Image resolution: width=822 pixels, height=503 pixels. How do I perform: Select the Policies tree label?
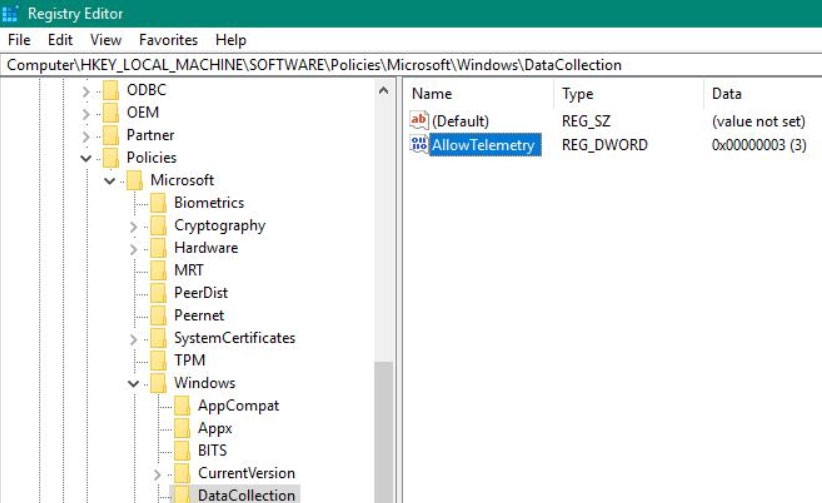click(152, 157)
